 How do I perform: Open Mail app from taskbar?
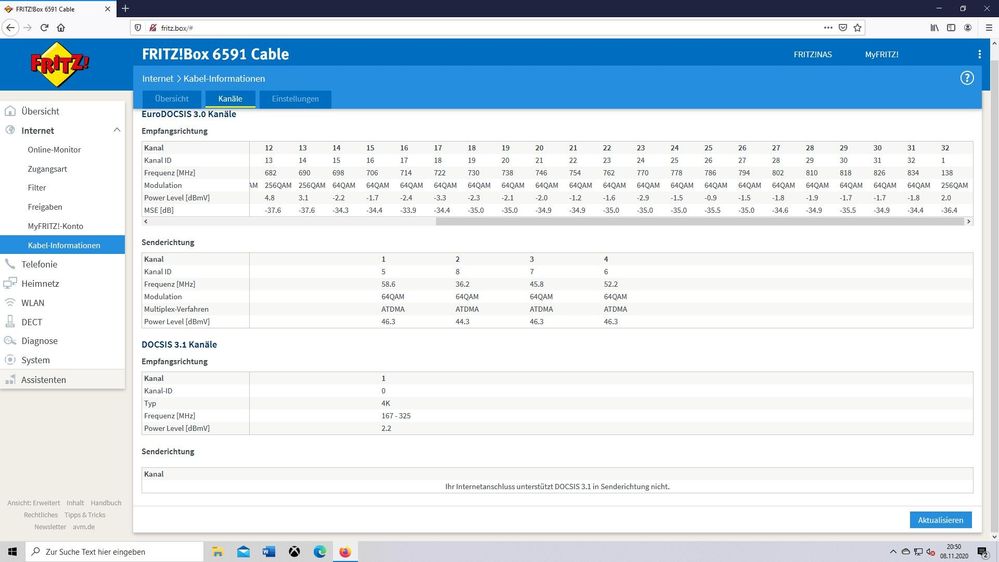tap(243, 551)
